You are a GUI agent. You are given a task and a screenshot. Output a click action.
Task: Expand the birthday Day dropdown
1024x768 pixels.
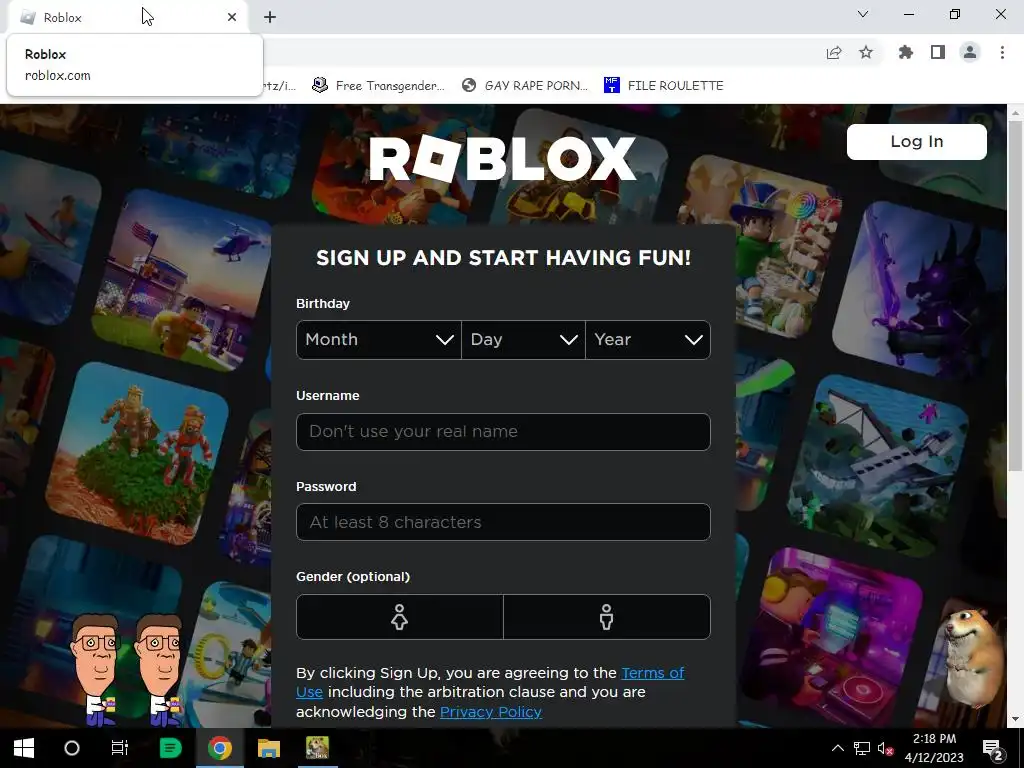pyautogui.click(x=523, y=340)
